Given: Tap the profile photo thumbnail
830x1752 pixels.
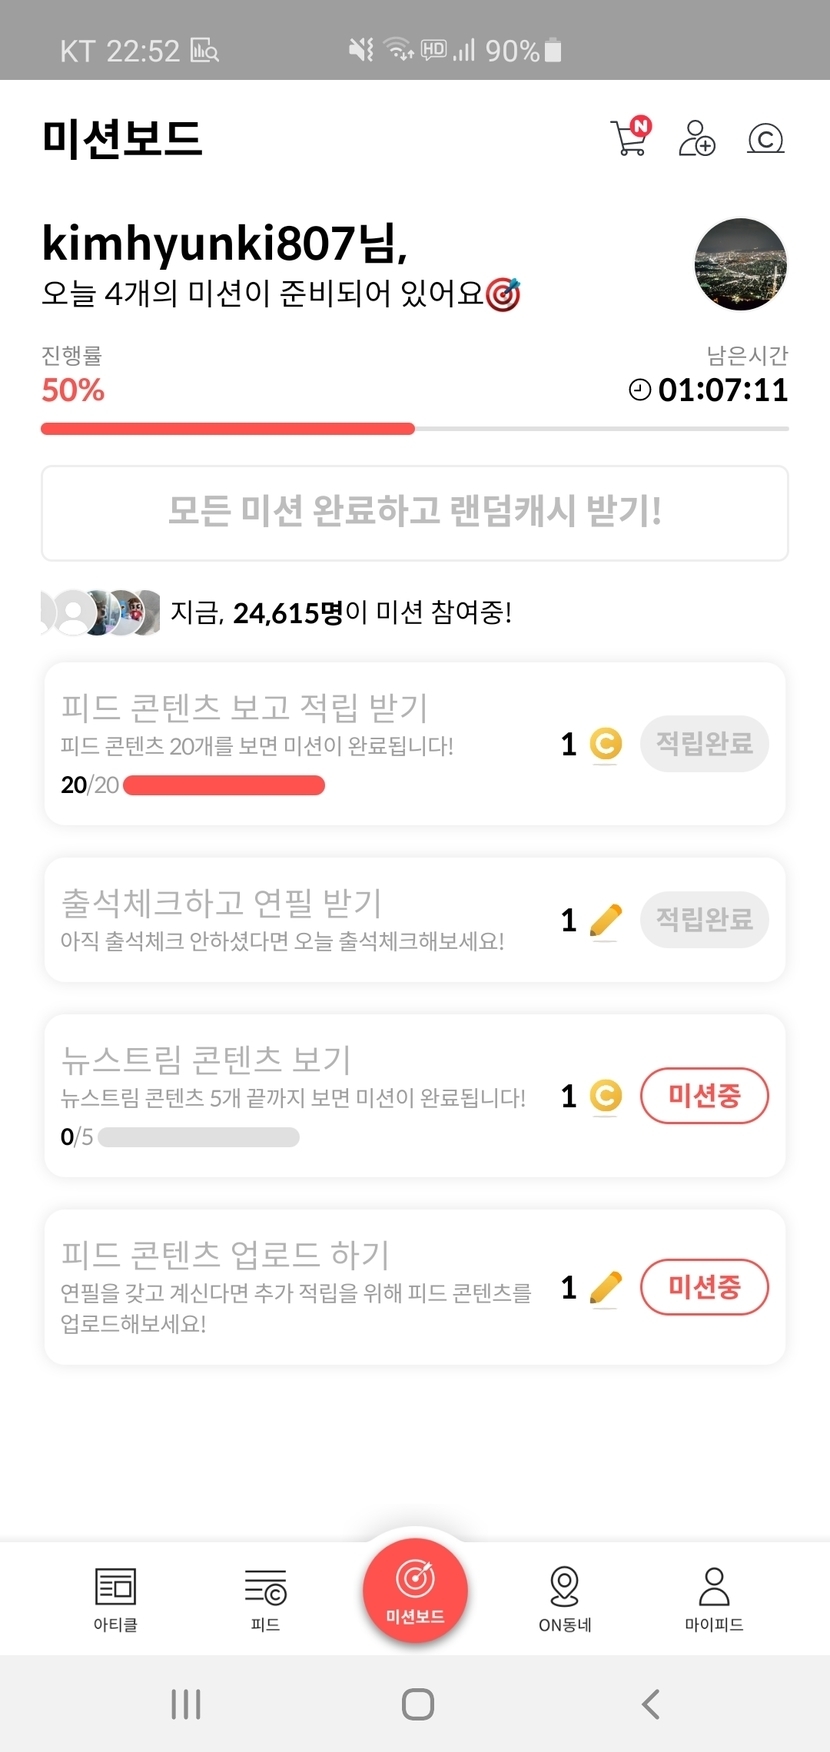Looking at the screenshot, I should click(740, 265).
